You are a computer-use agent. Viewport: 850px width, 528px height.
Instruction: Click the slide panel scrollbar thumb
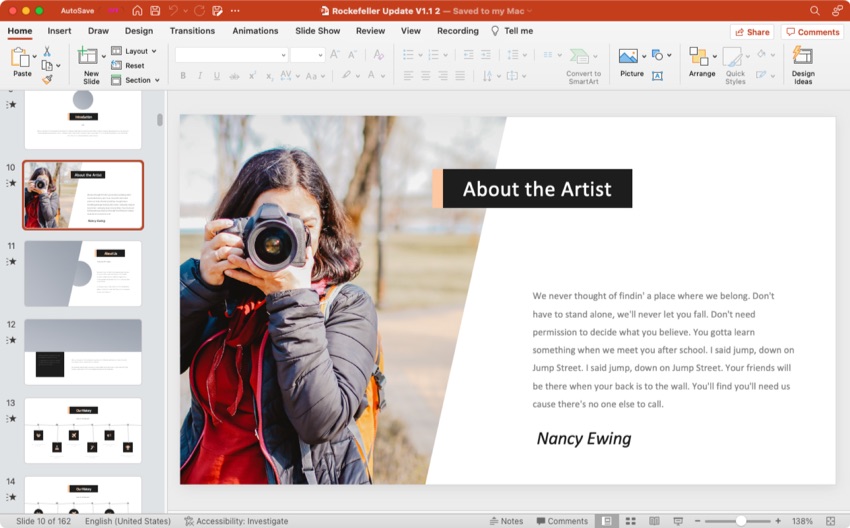pos(160,119)
